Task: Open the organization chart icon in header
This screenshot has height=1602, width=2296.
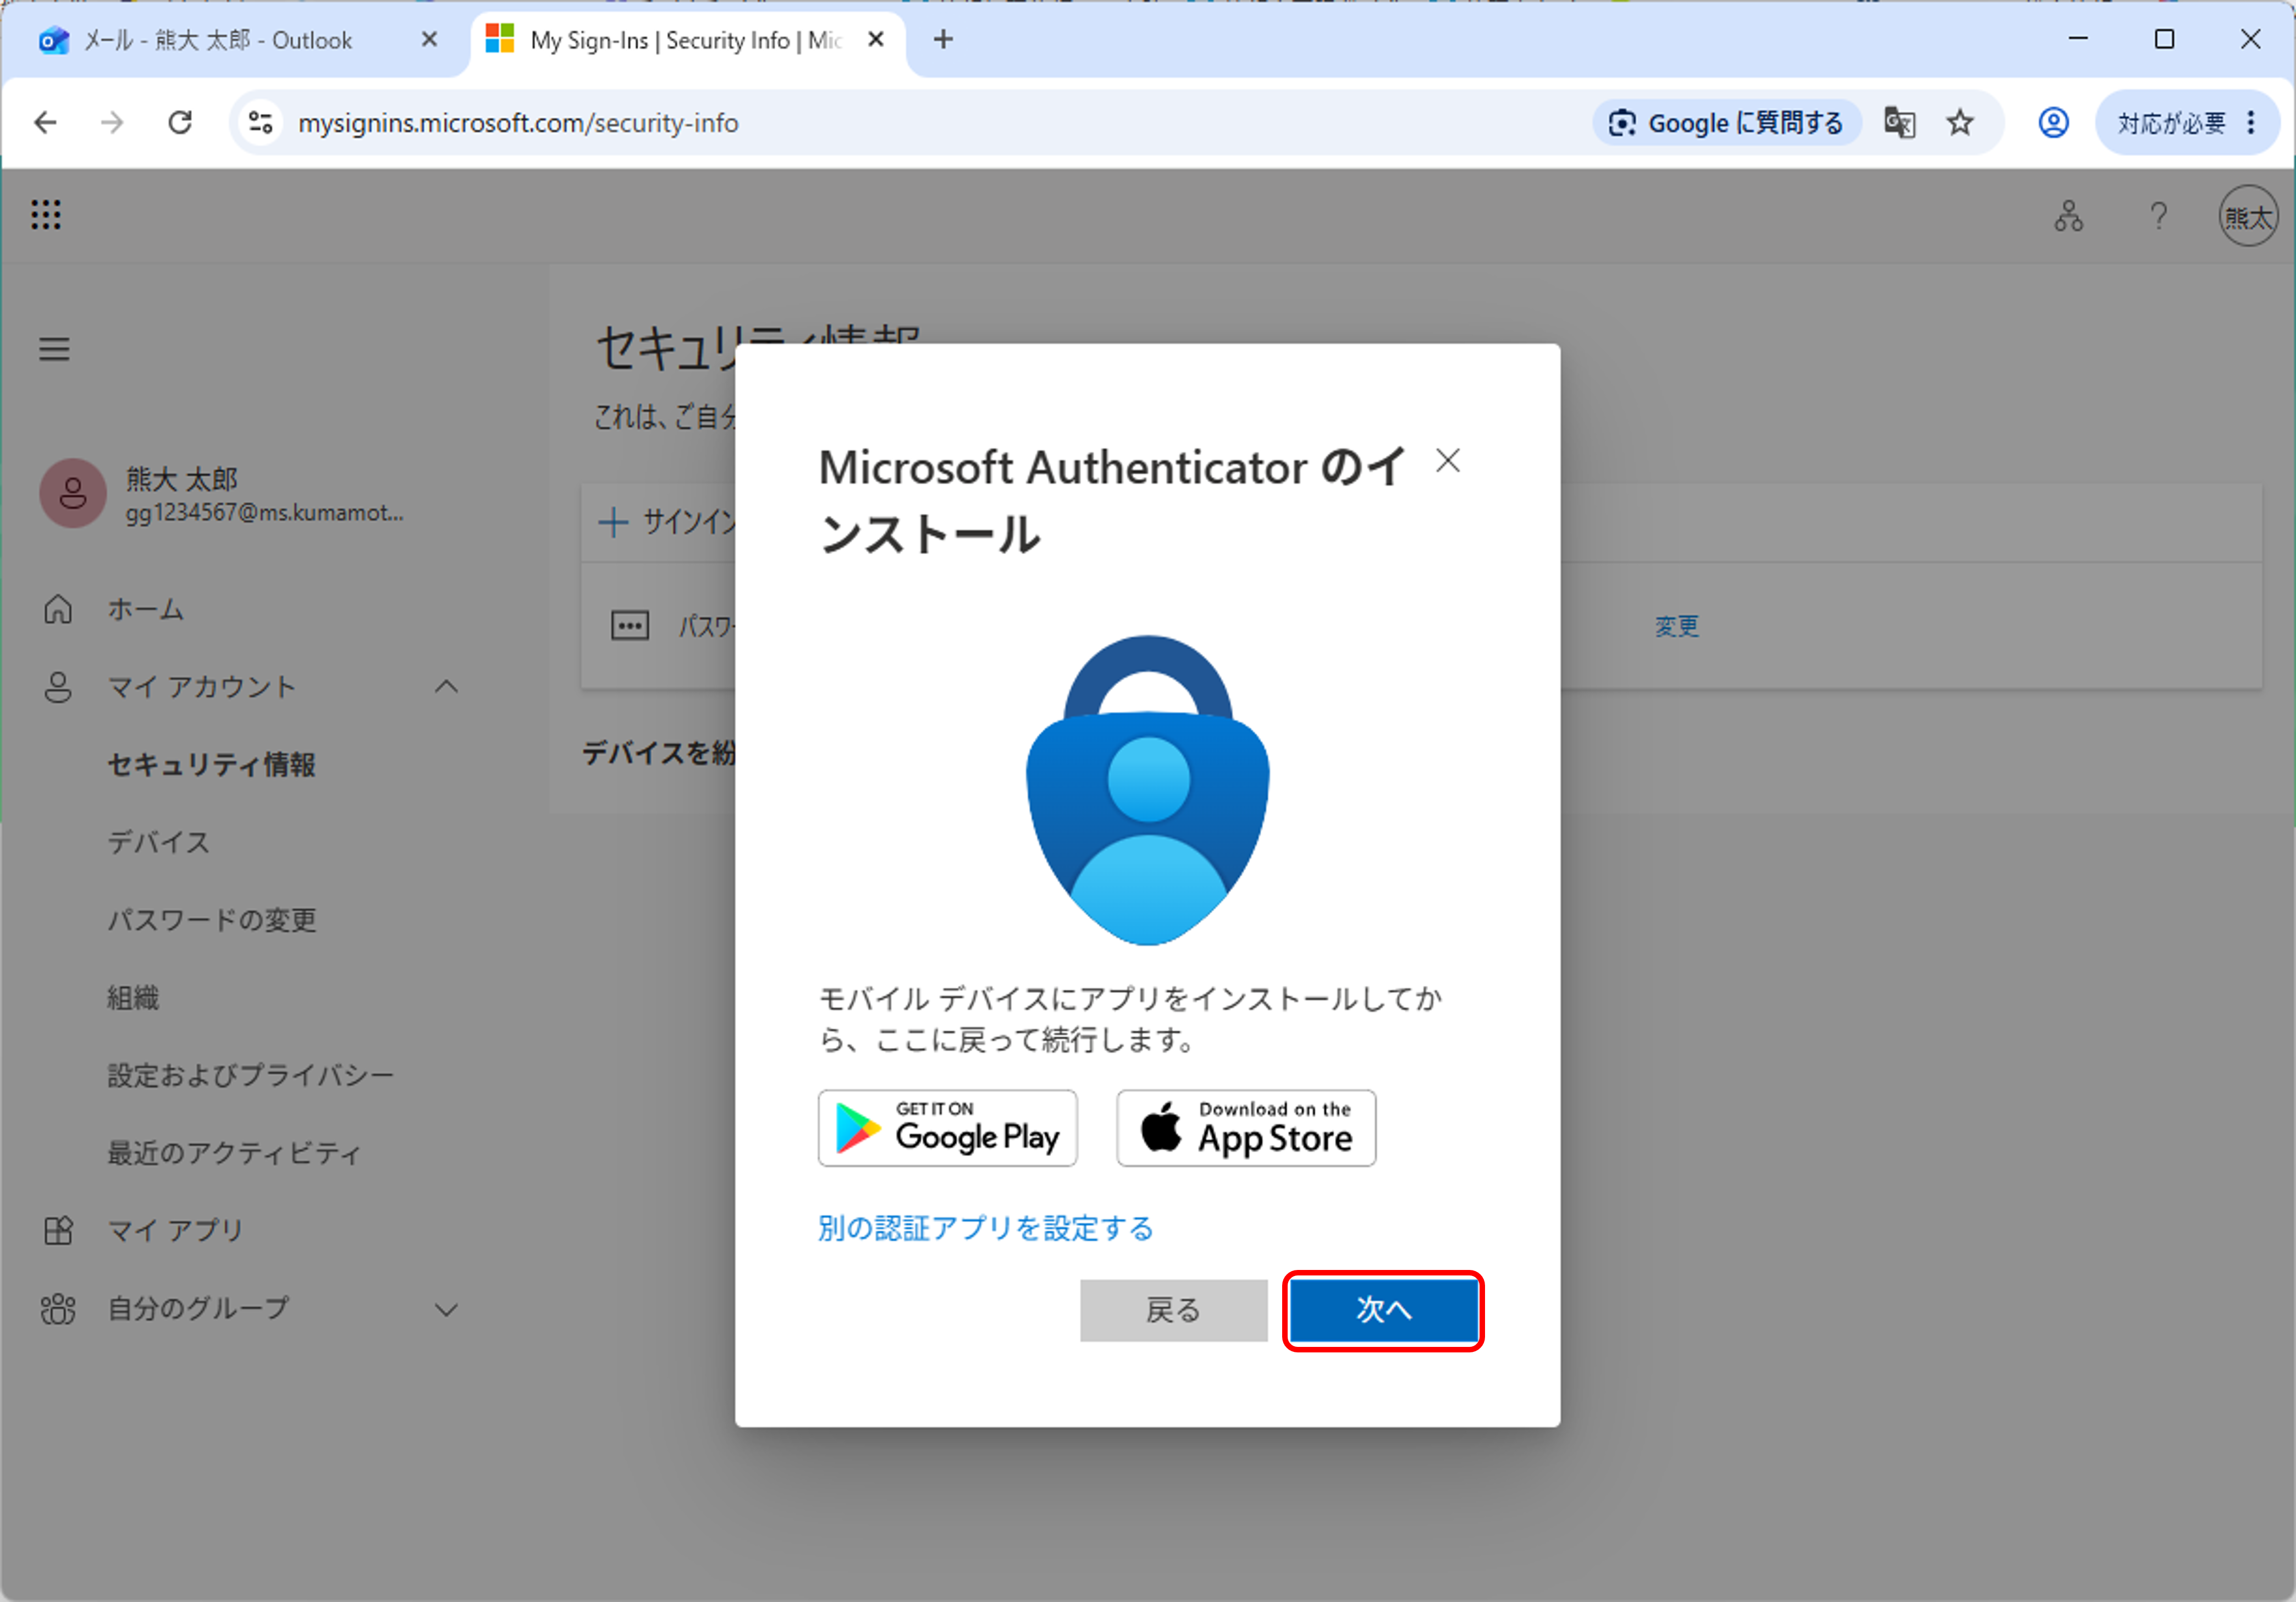Action: click(x=2068, y=216)
